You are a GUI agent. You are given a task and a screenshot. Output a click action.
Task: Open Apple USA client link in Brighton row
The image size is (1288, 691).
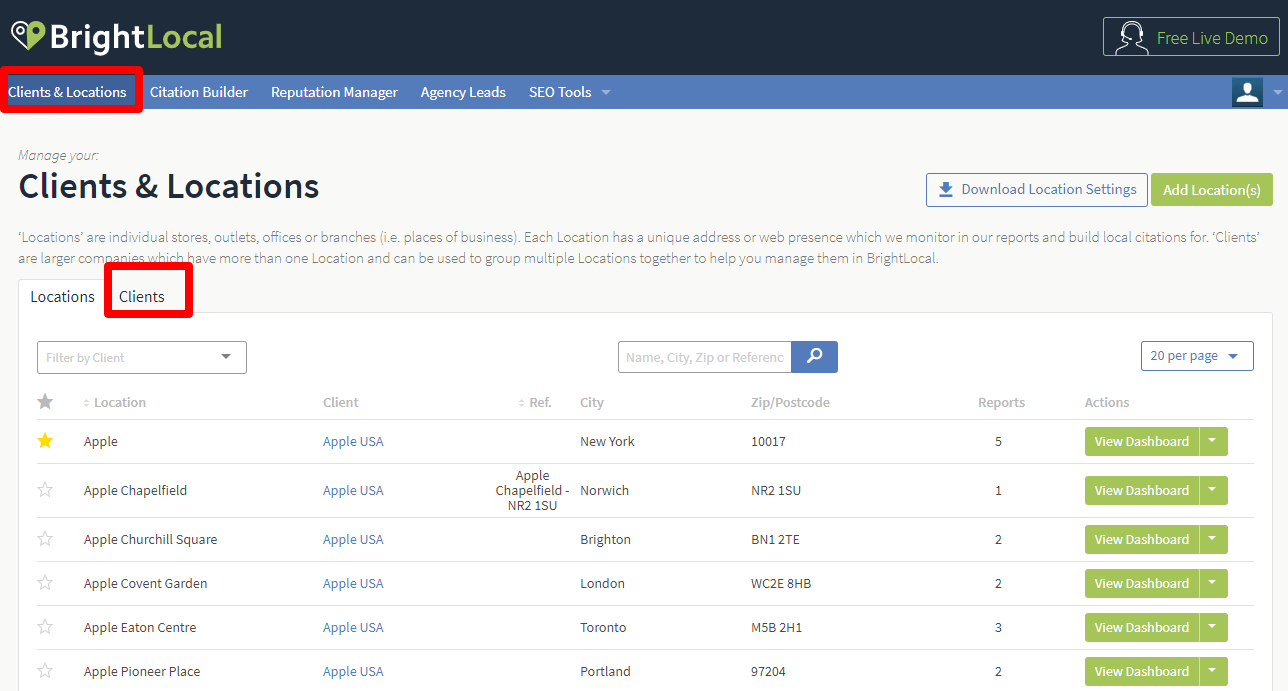(x=353, y=539)
